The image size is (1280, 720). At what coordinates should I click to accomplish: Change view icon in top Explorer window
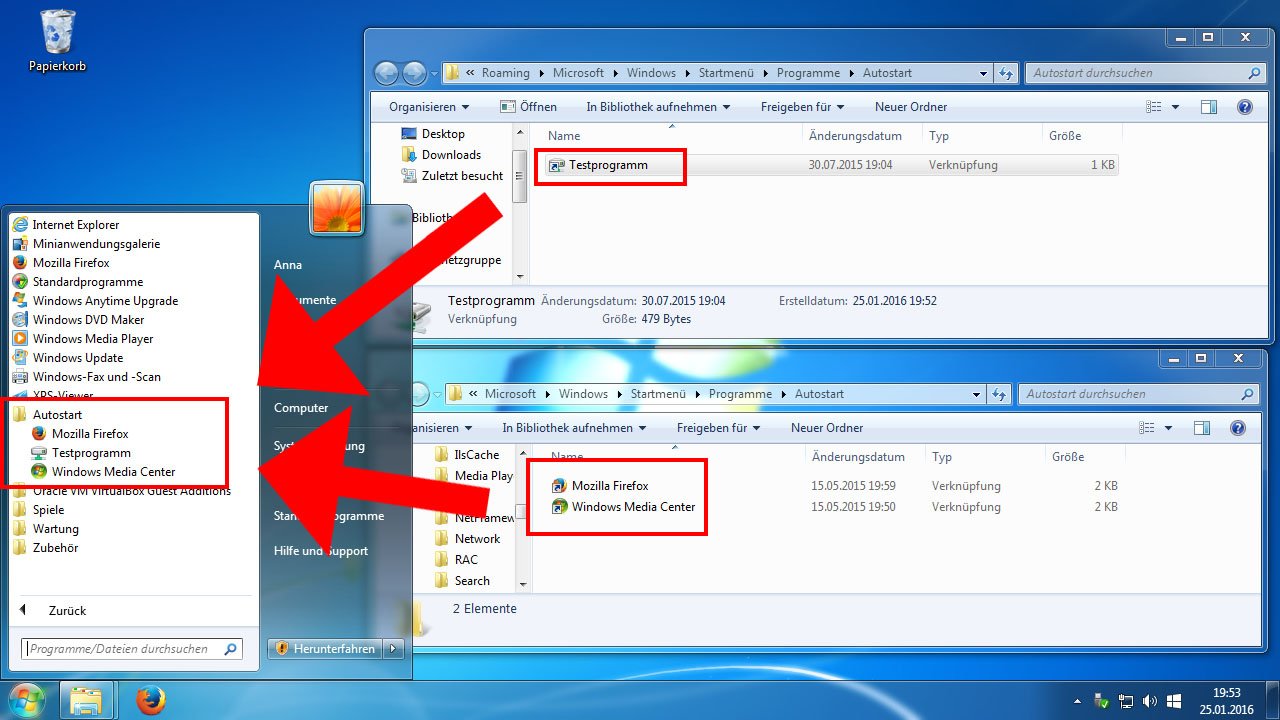point(1154,107)
